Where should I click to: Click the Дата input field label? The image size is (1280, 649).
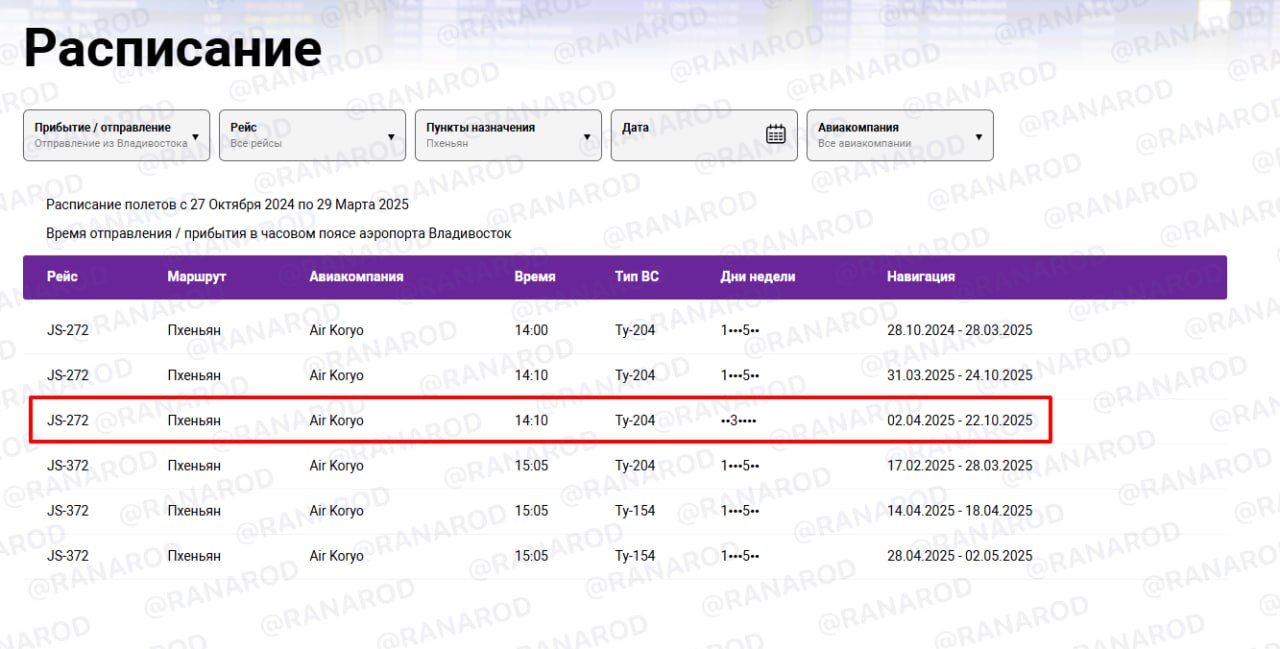[x=635, y=128]
